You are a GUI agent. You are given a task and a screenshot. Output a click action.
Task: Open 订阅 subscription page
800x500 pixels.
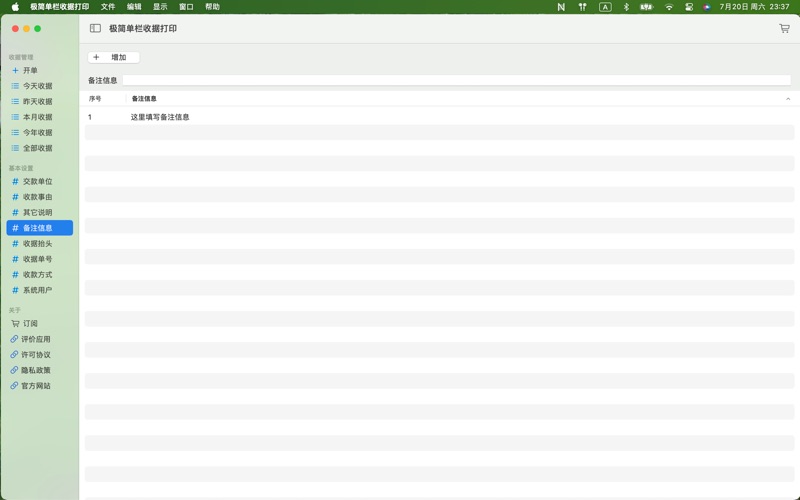pyautogui.click(x=39, y=323)
